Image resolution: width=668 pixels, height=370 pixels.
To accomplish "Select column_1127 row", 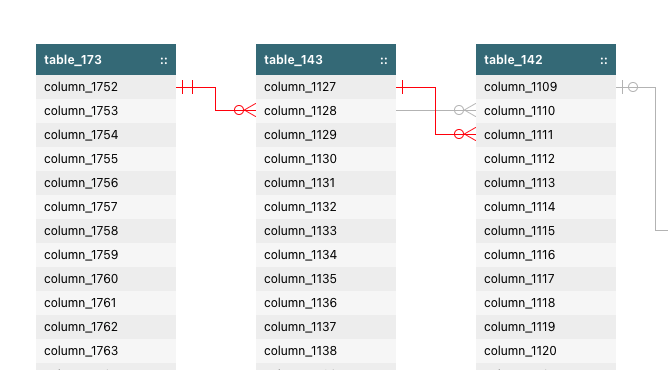I will point(326,87).
